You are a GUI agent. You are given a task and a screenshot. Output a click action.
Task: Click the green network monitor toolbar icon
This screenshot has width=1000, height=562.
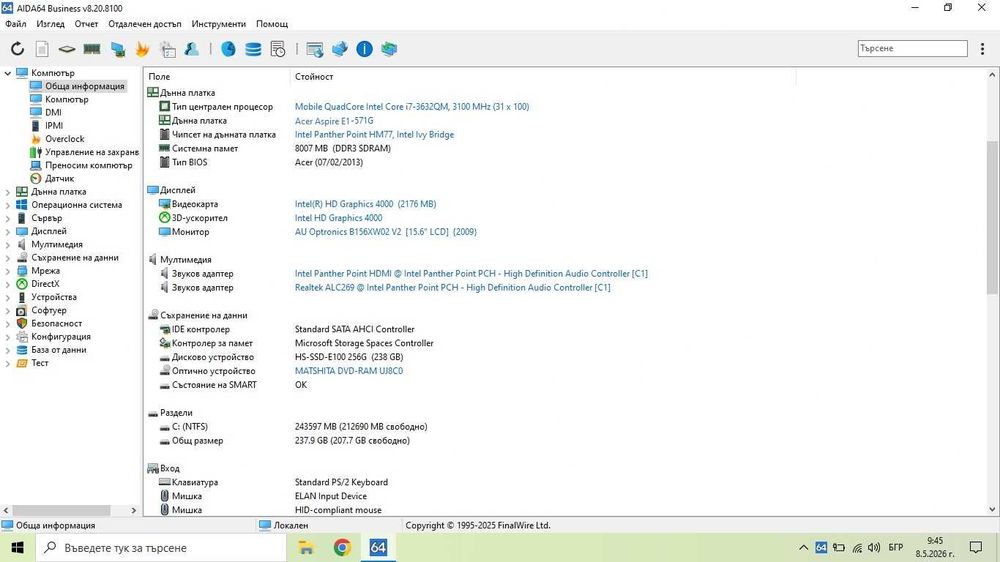point(389,48)
